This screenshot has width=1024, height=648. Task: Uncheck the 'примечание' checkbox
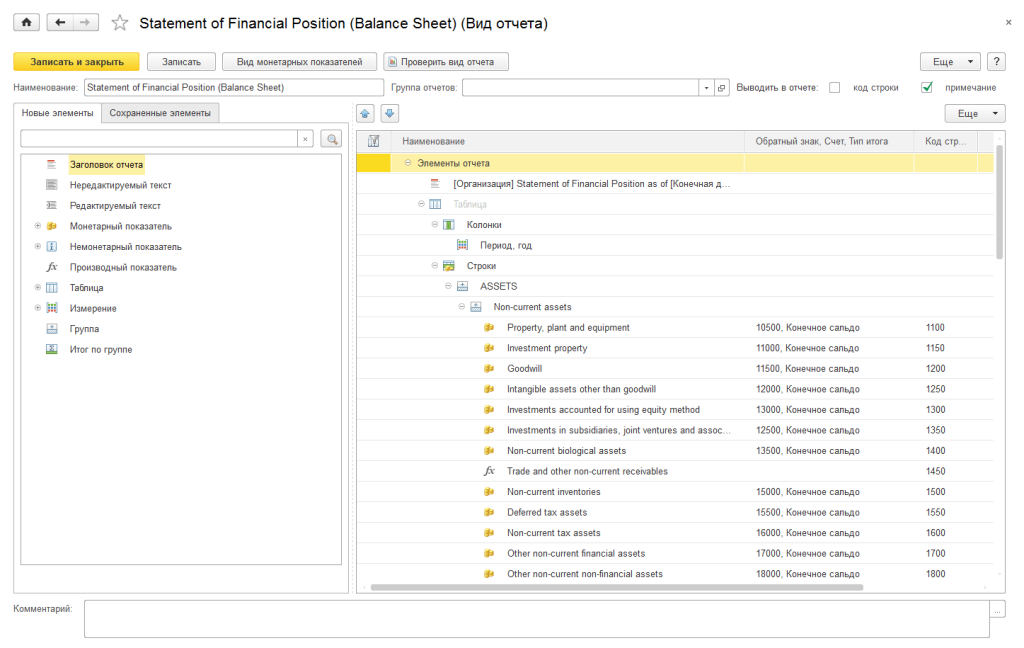[926, 88]
